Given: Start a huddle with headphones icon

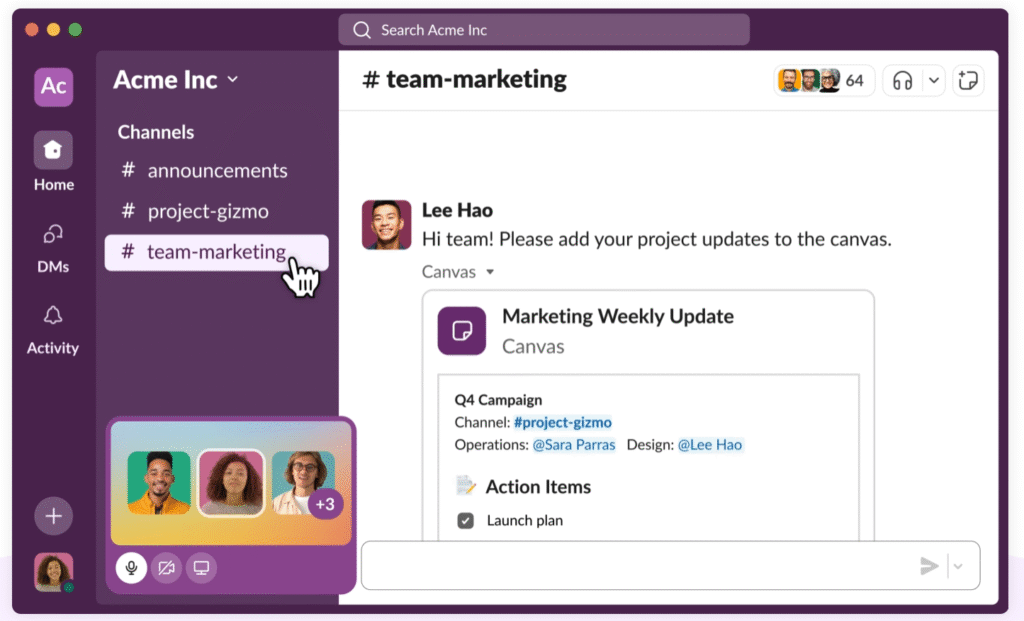Looking at the screenshot, I should pos(903,81).
